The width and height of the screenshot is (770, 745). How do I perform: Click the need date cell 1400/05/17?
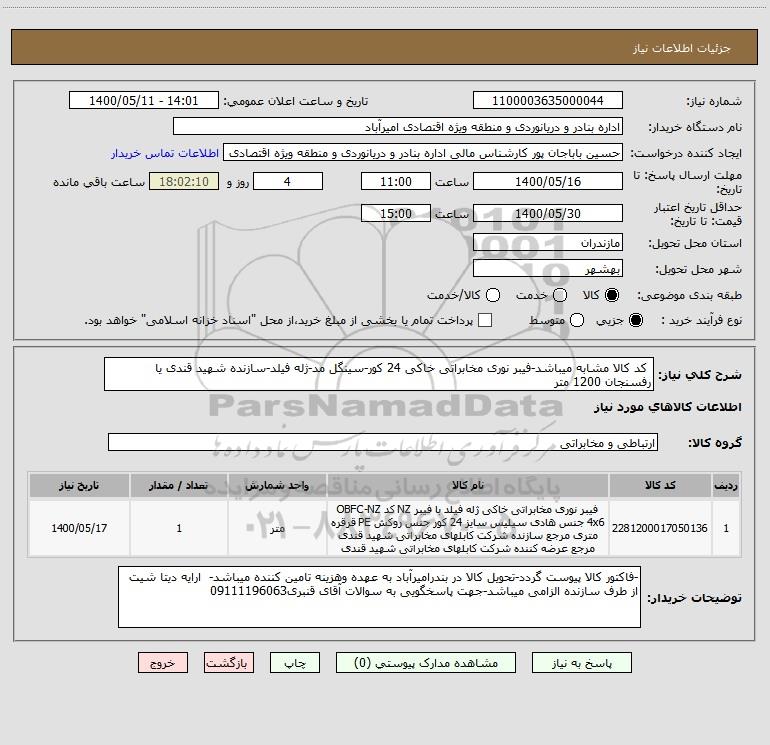coord(79,528)
